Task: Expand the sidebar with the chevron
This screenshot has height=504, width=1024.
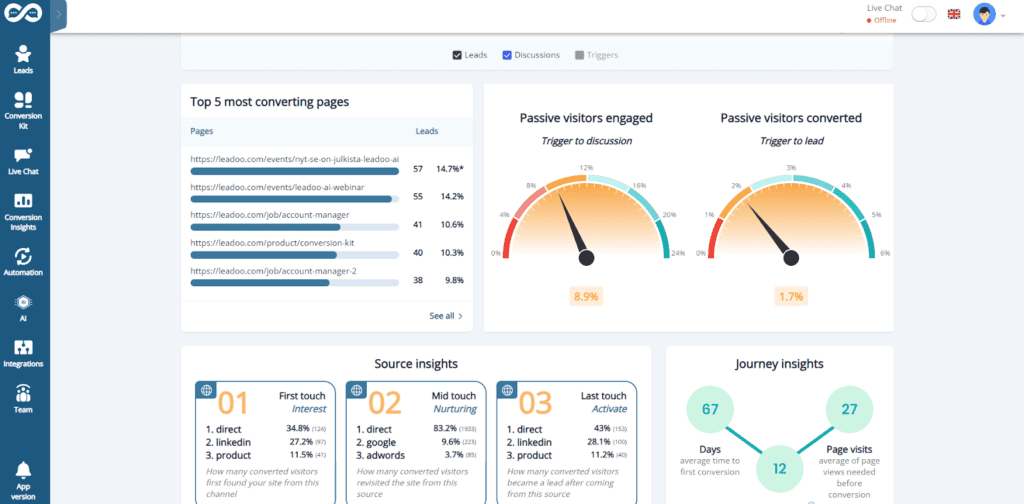Action: (x=59, y=14)
